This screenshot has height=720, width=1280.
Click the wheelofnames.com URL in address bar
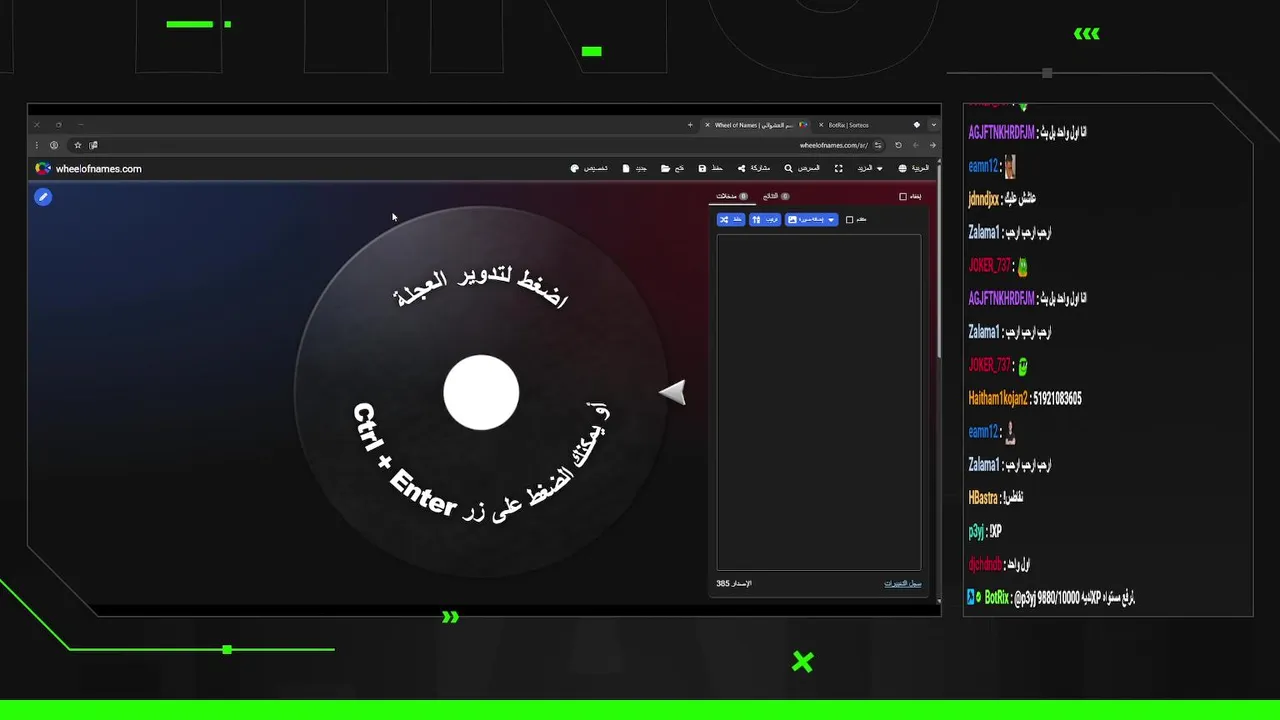tap(834, 145)
